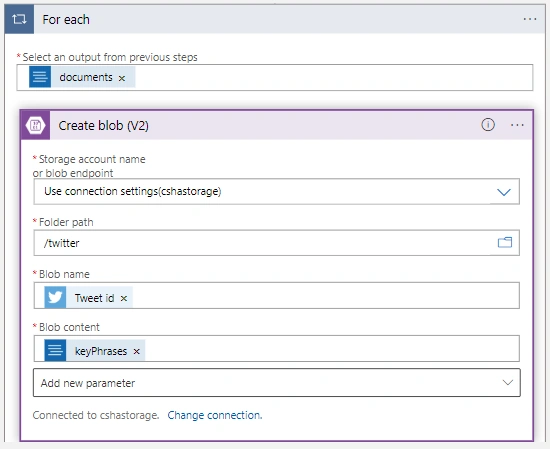Expand the storage account name dropdown
550x449 pixels.
tap(504, 192)
